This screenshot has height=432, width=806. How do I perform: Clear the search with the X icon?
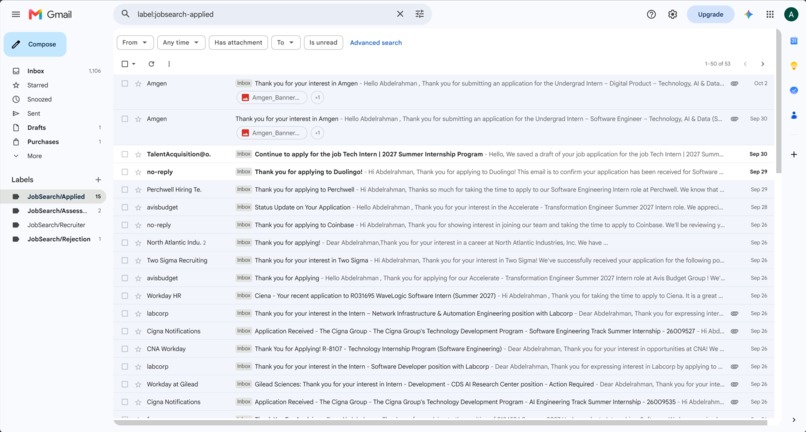400,14
